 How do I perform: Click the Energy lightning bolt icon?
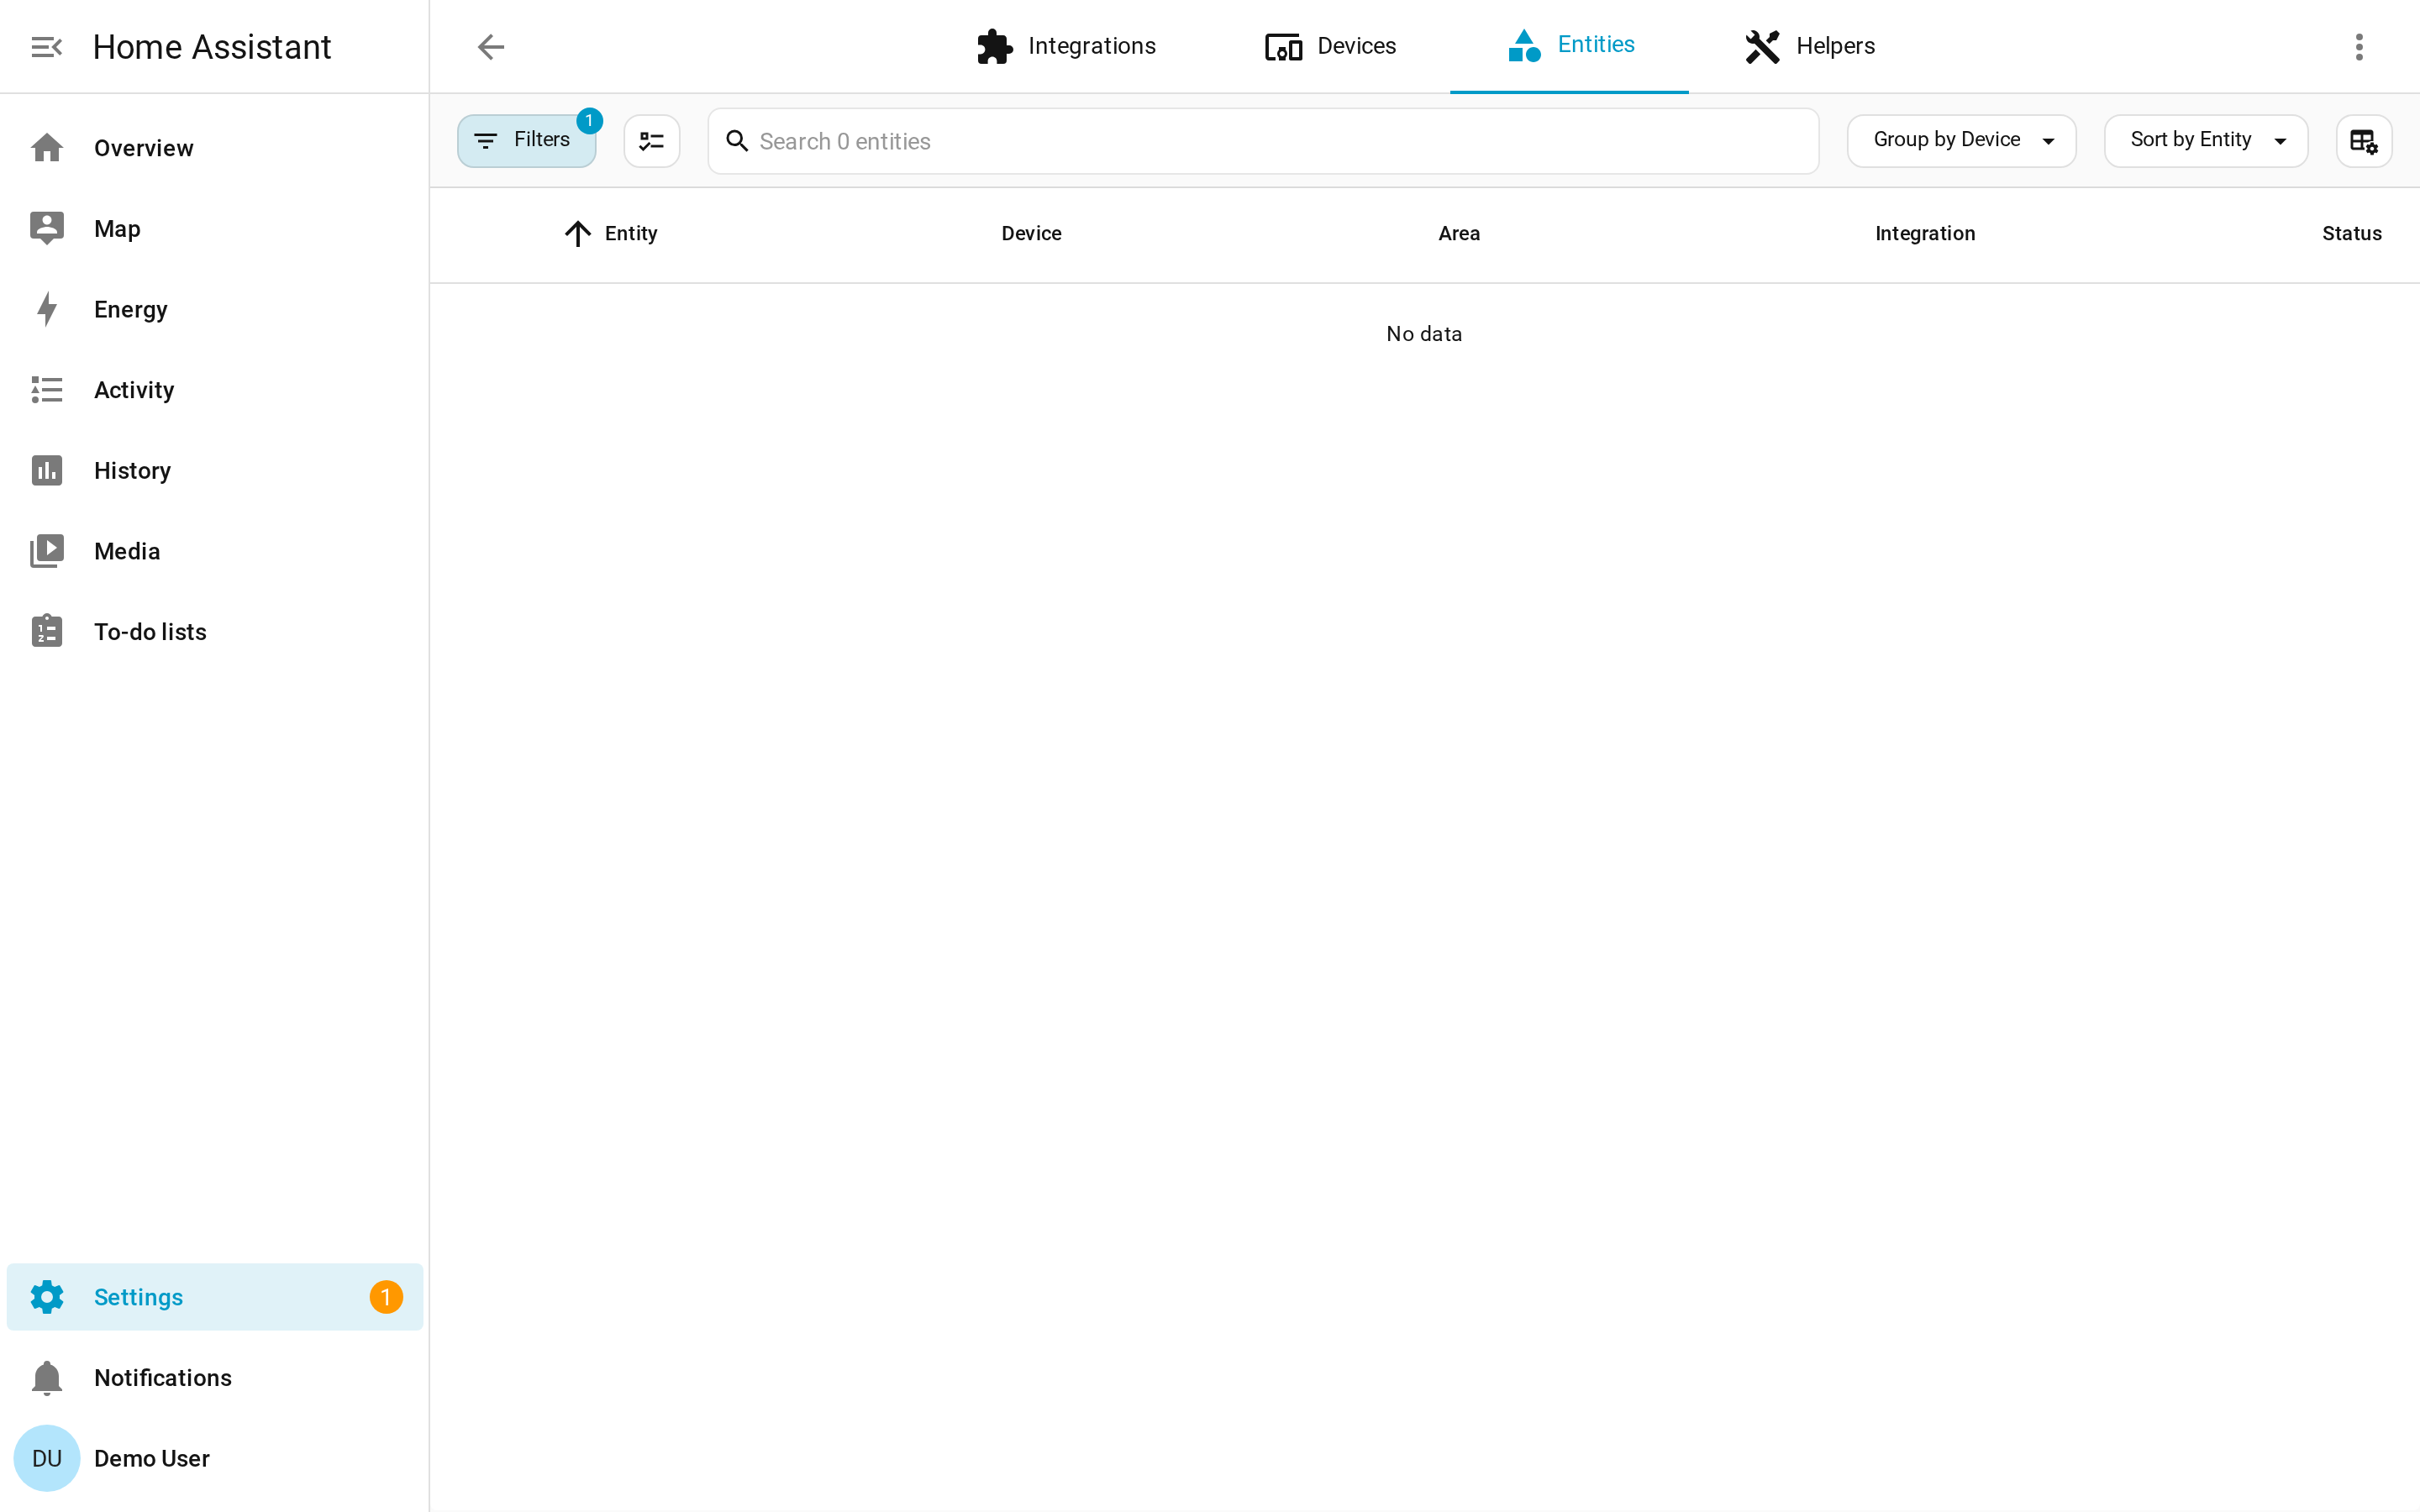tap(47, 309)
